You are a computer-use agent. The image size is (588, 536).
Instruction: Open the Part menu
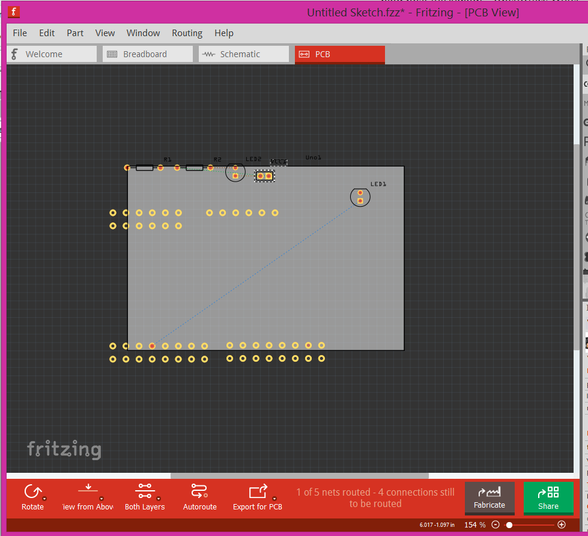75,33
